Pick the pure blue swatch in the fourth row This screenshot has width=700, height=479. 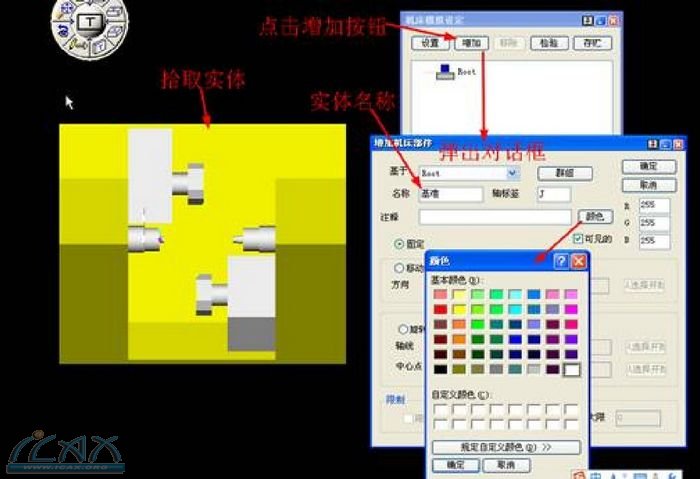click(515, 339)
